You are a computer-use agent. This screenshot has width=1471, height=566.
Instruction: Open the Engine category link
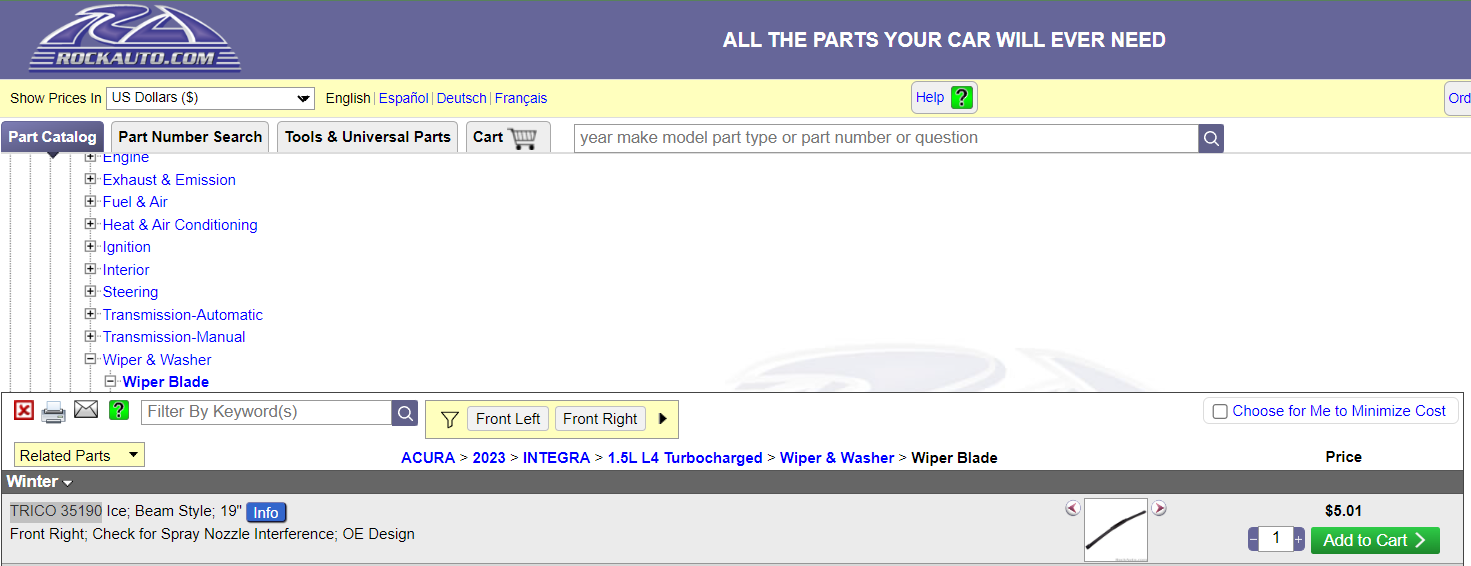[x=126, y=158]
